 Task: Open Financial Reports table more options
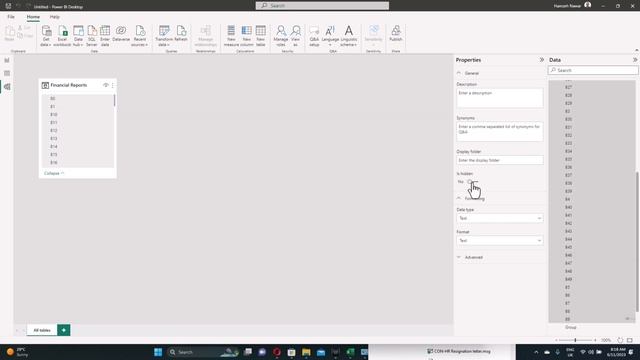[113, 85]
